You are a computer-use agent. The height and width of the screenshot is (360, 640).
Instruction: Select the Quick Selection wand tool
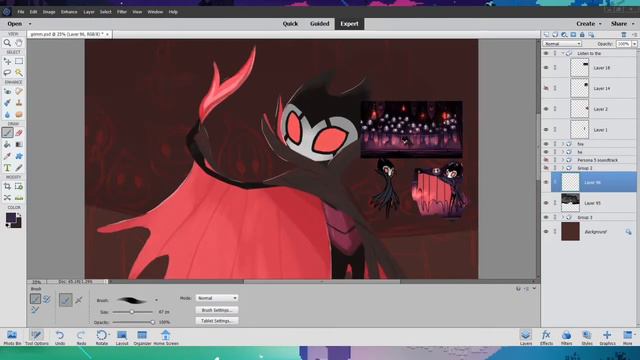tap(19, 73)
